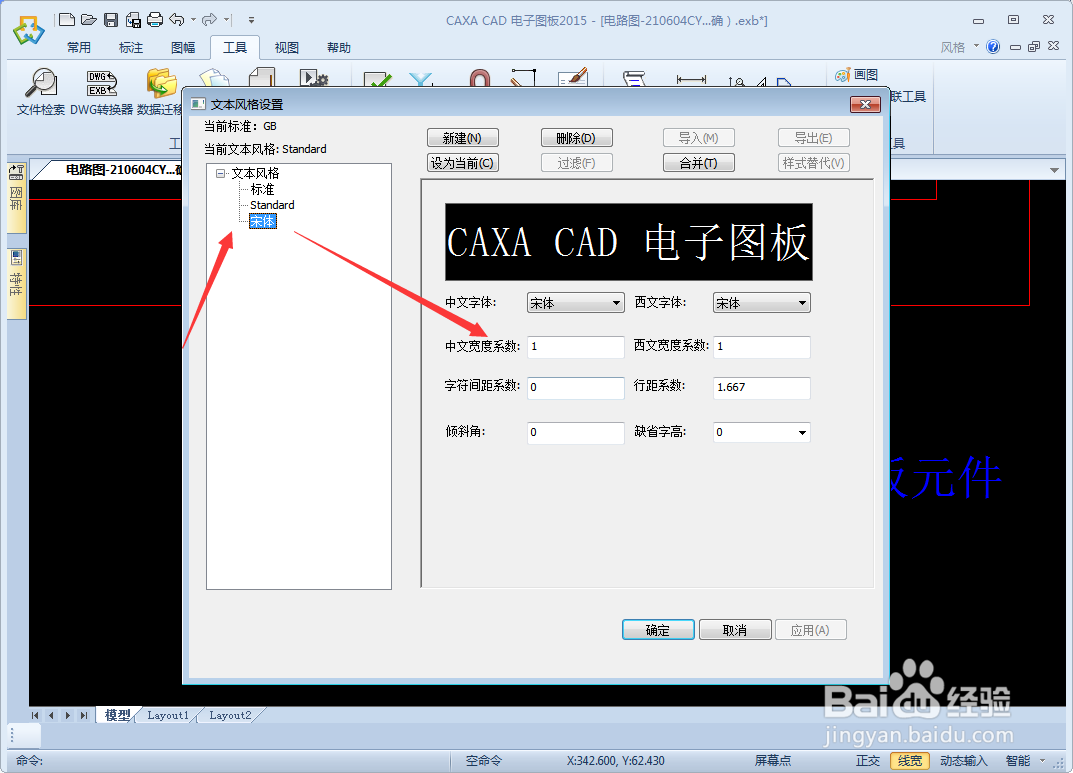Viewport: 1073px width, 773px height.
Task: Open the undo history dropdown arrow
Action: 194,20
